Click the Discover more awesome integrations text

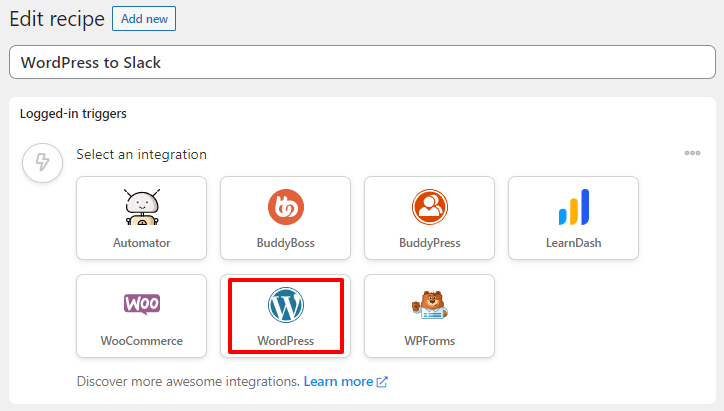188,381
